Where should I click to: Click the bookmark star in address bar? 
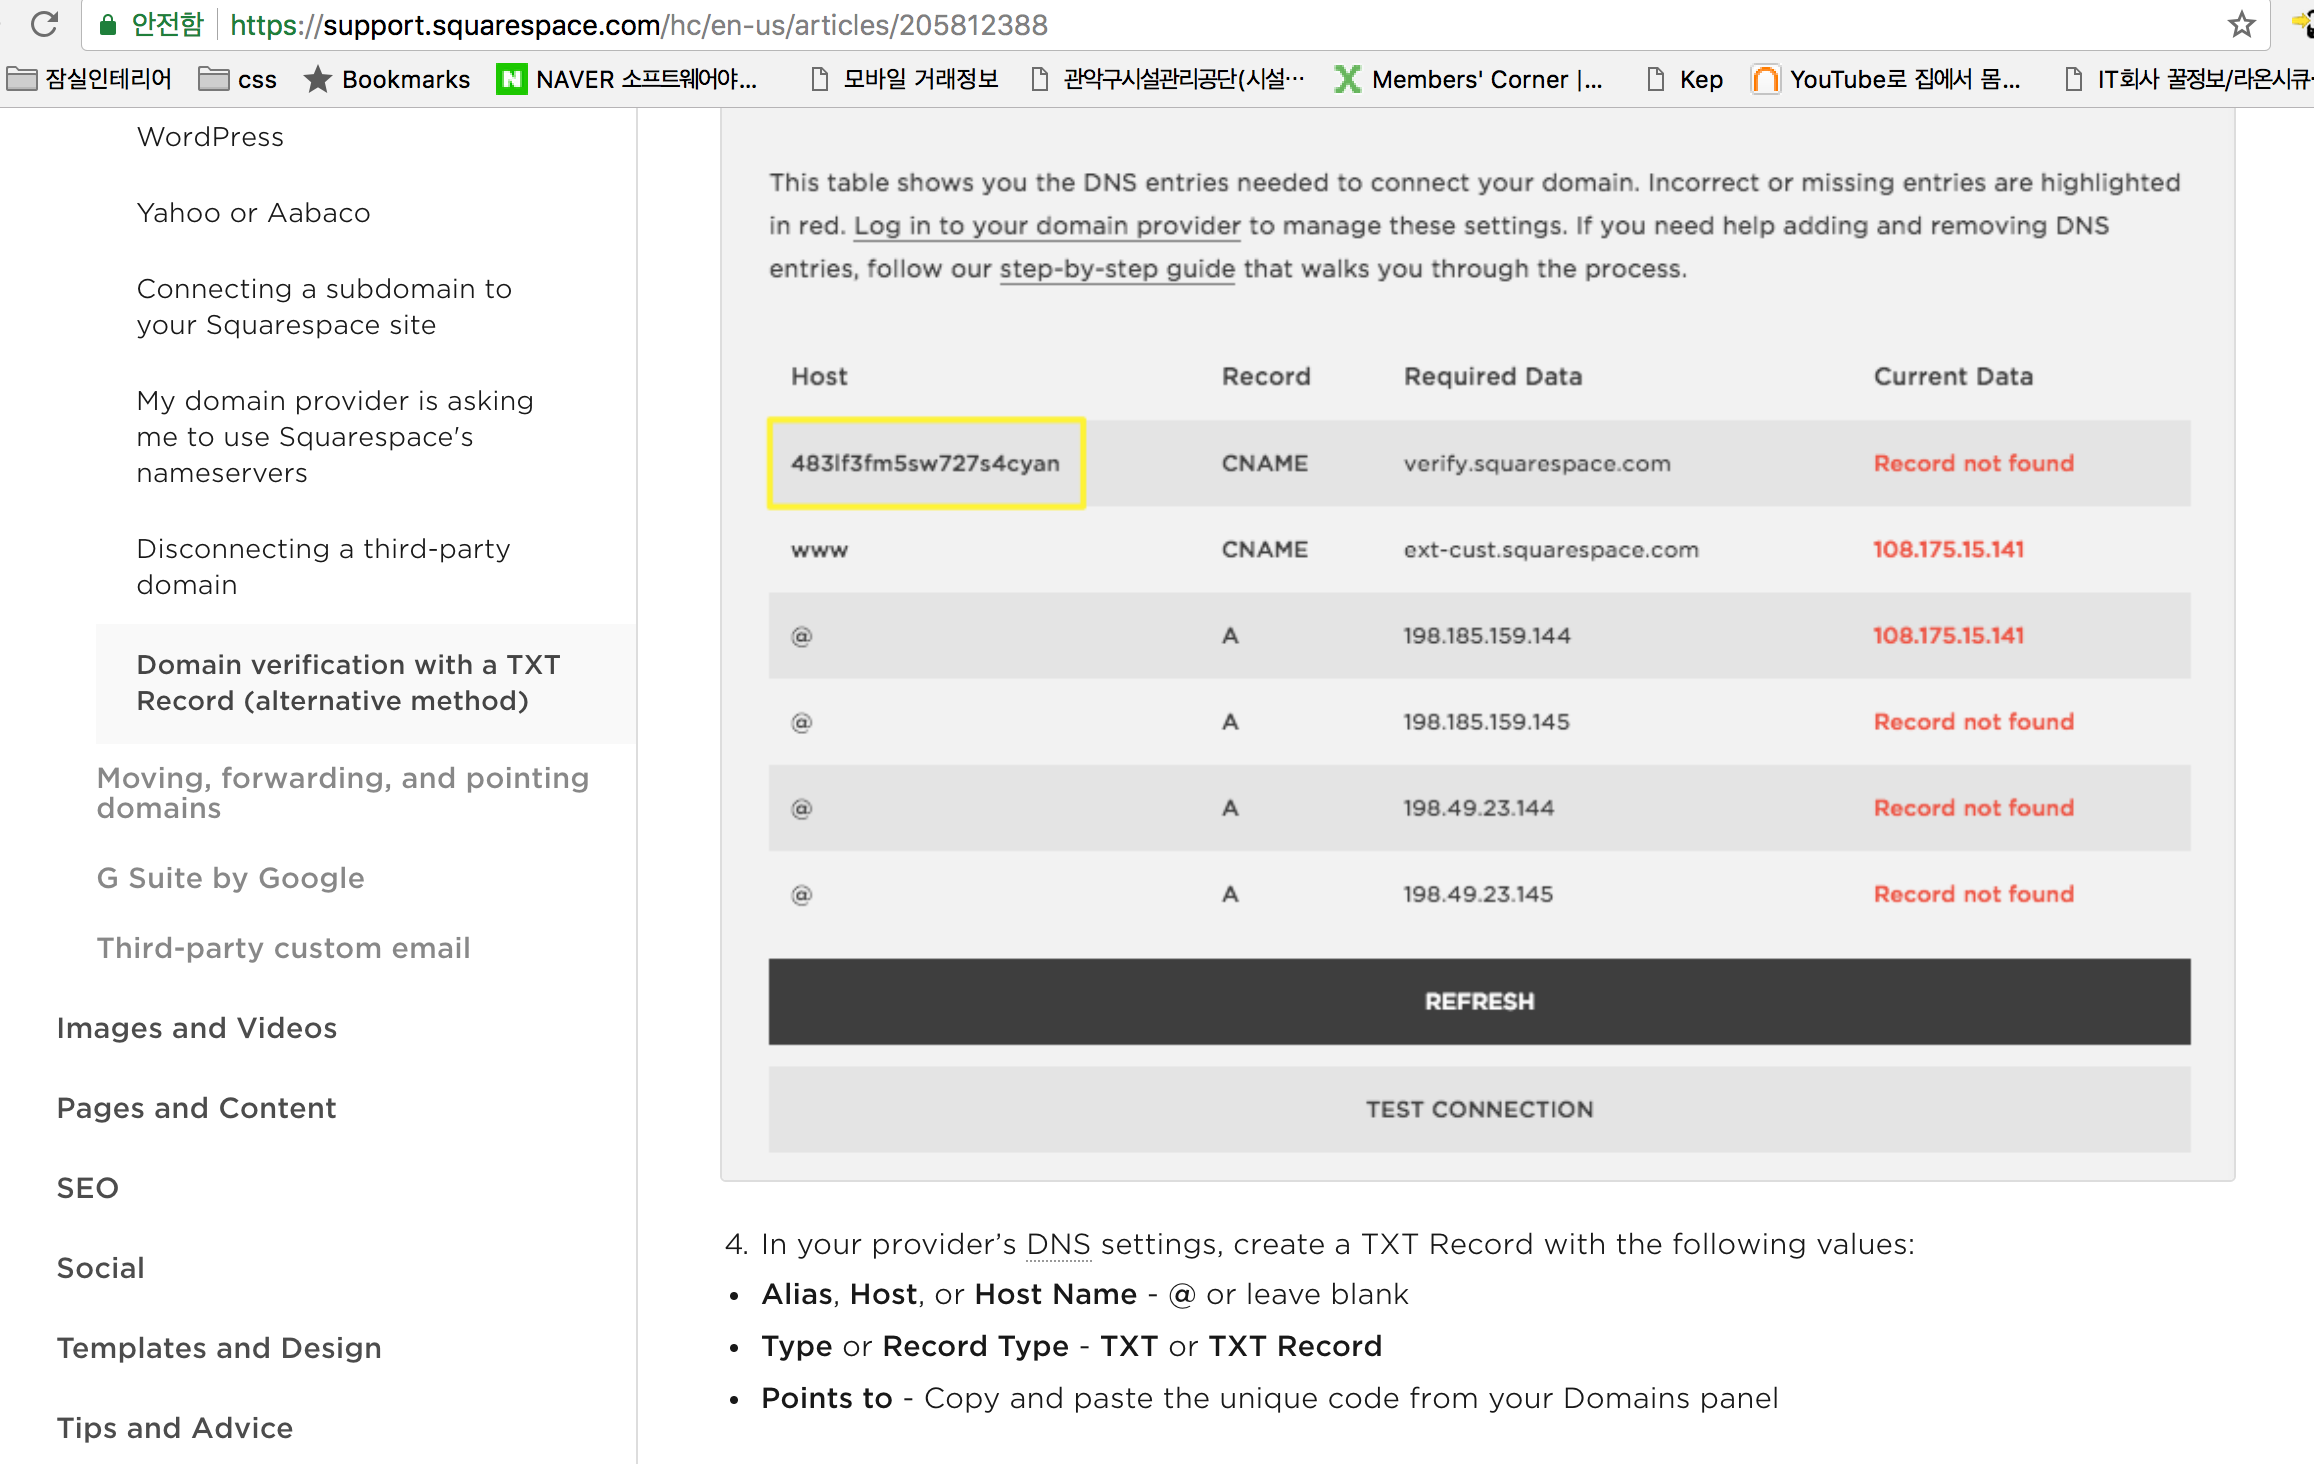(2241, 24)
